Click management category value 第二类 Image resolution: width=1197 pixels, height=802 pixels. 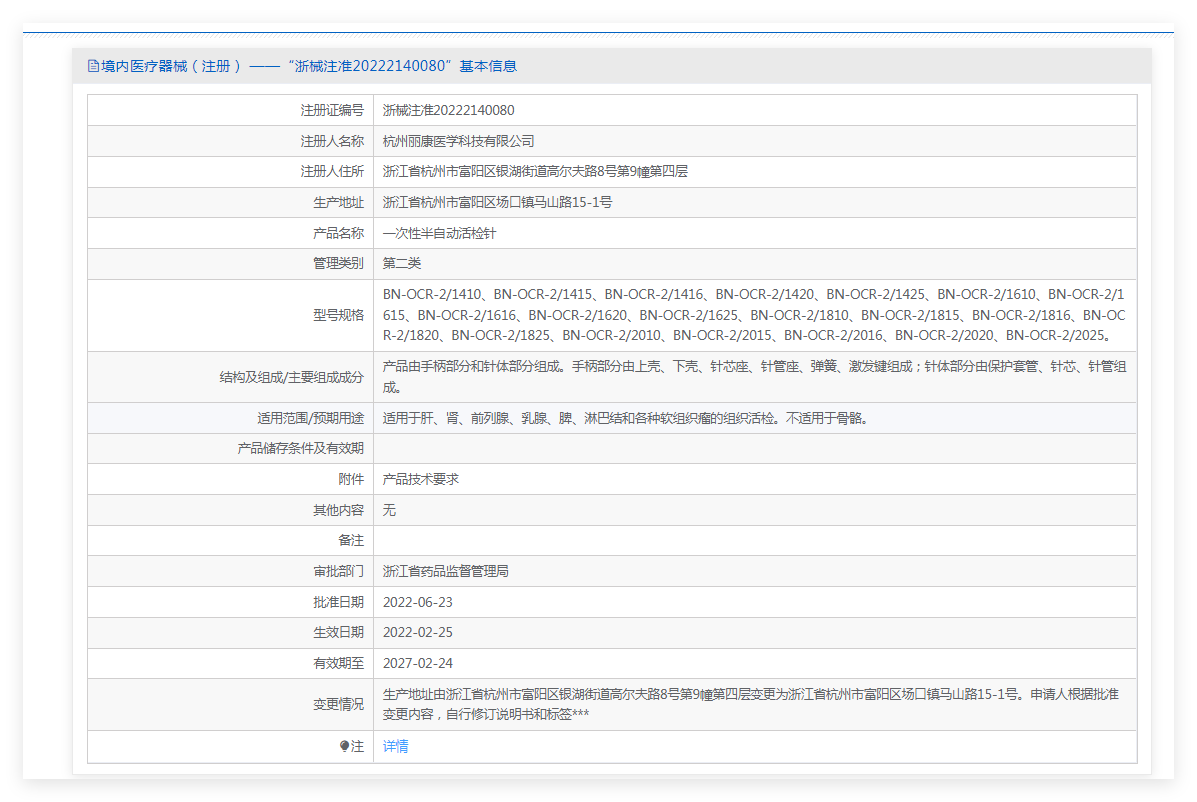402,263
